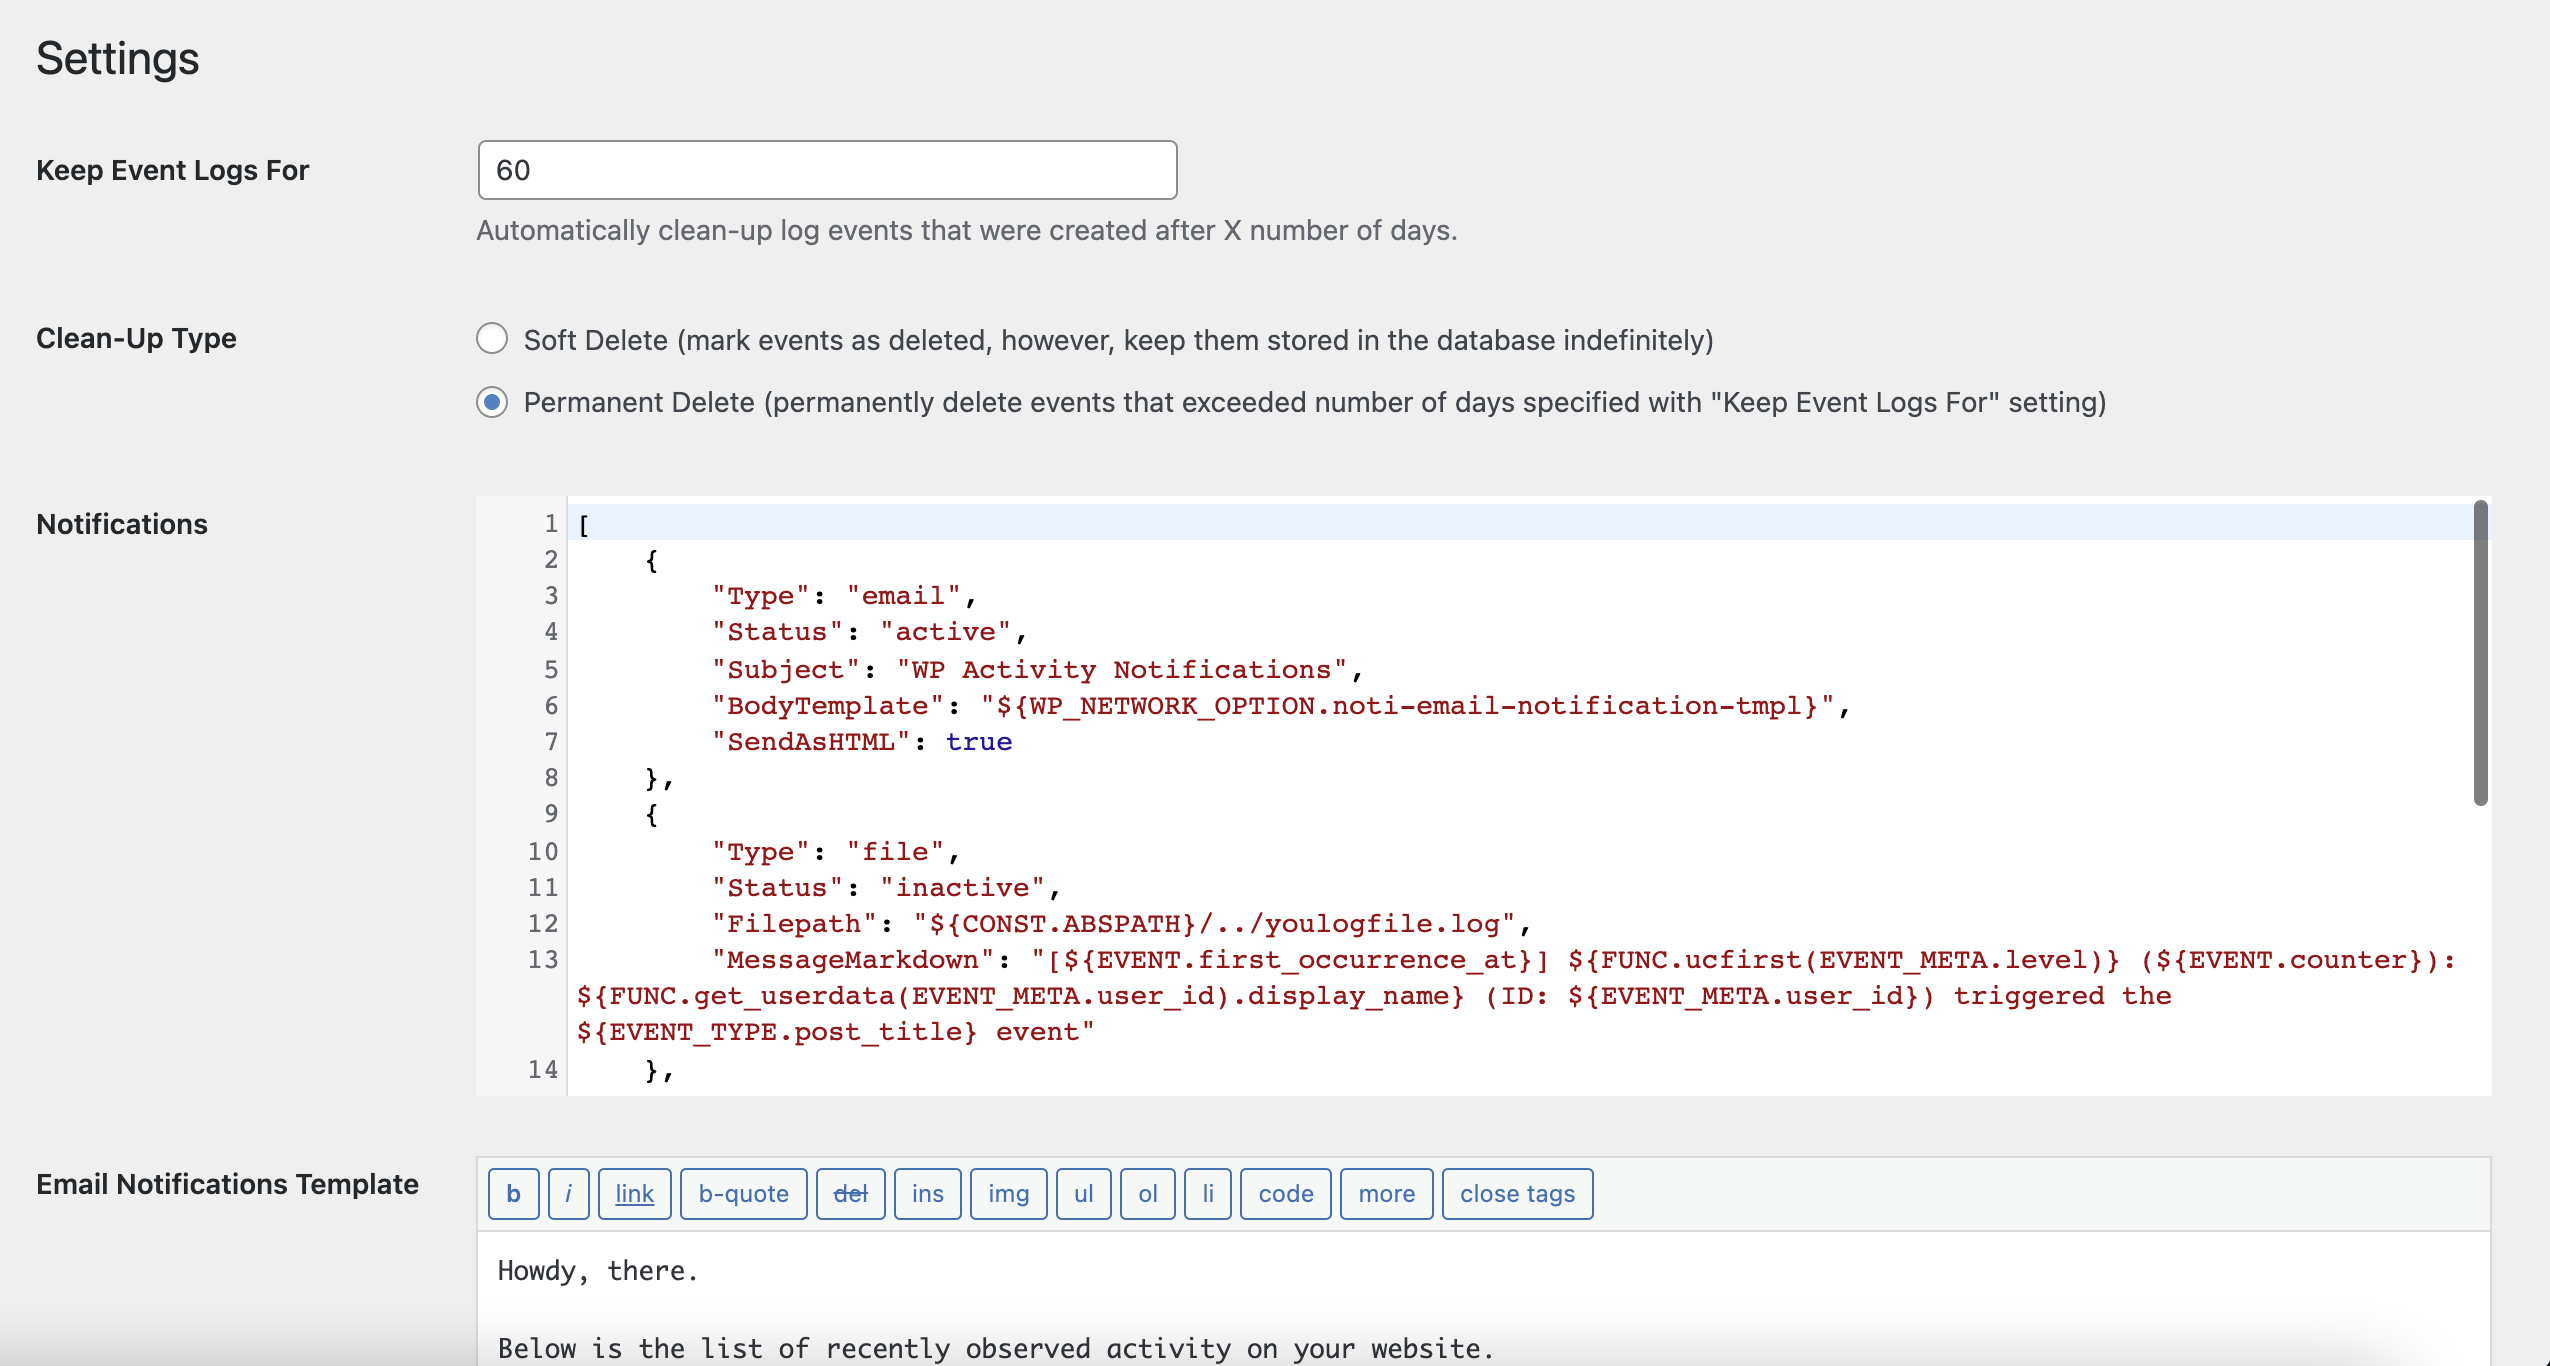Click the "SendAsHTML" true value in editor
This screenshot has width=2550, height=1366.
(x=978, y=742)
